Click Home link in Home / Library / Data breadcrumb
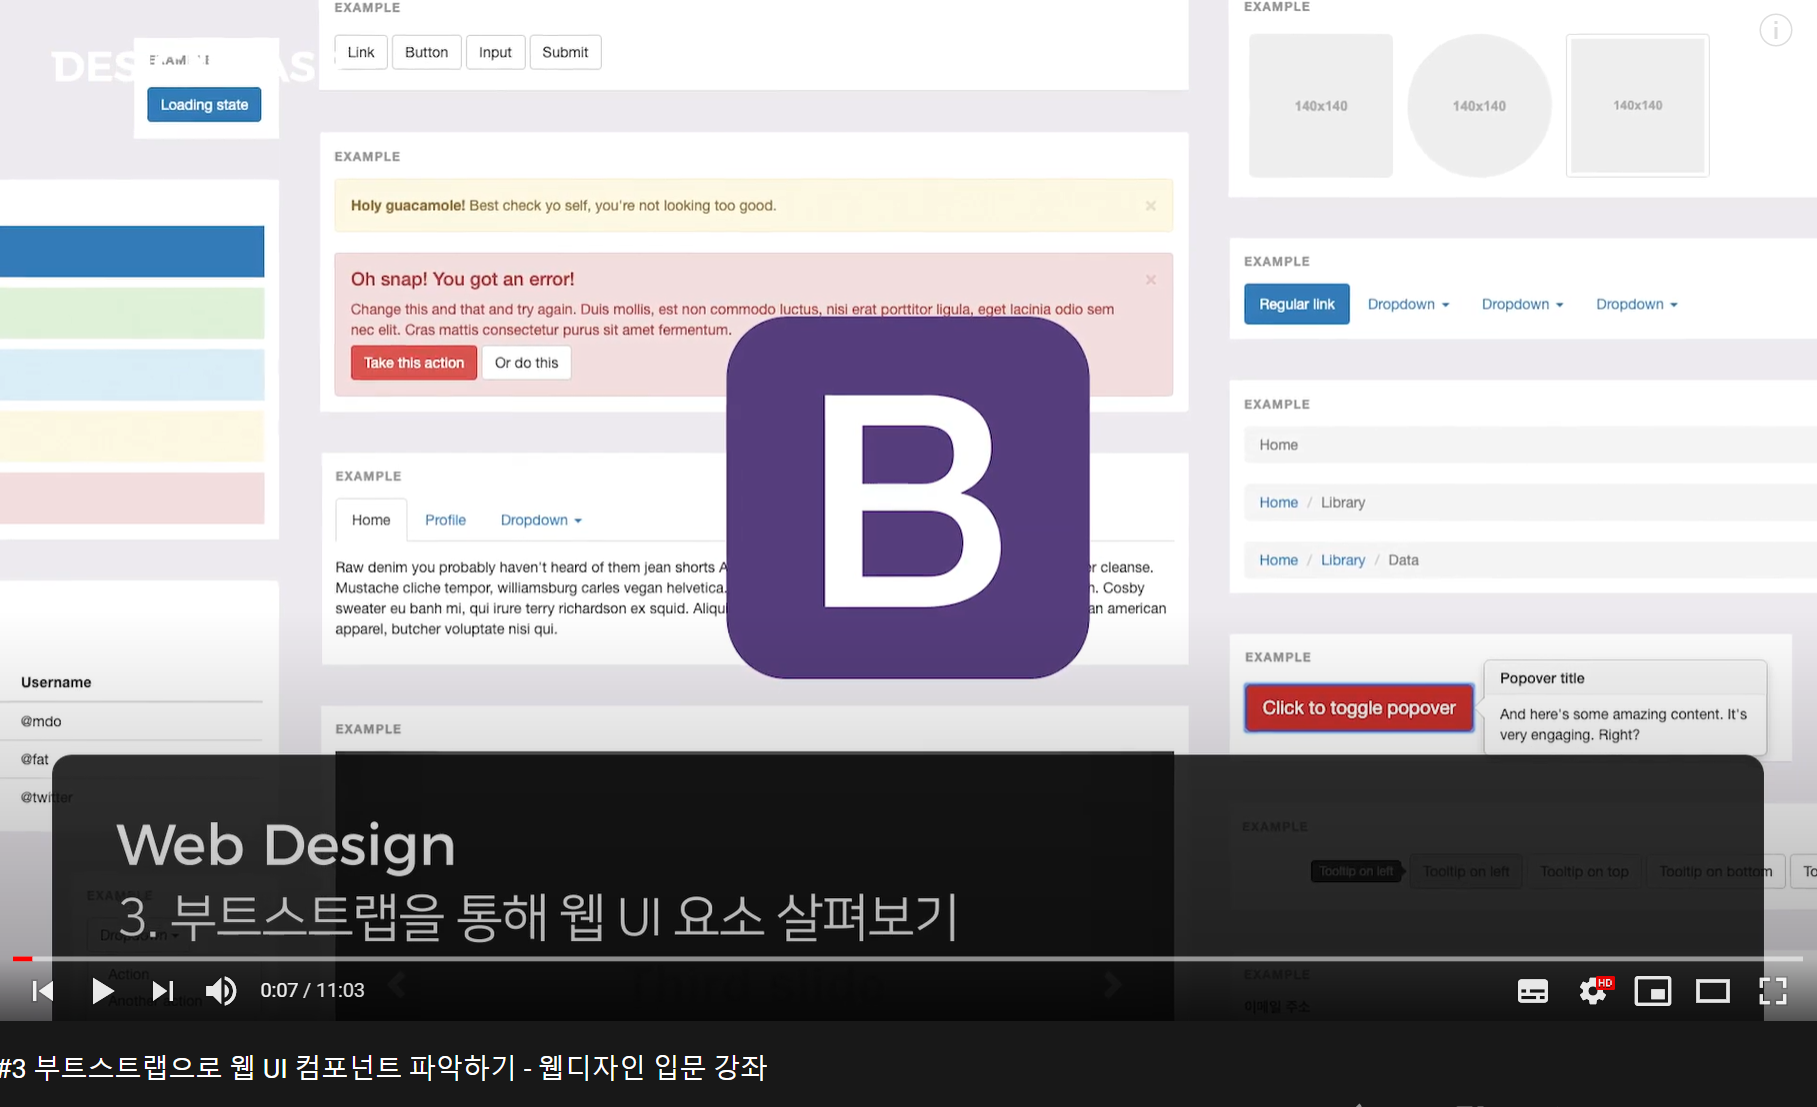1817x1107 pixels. pos(1278,560)
